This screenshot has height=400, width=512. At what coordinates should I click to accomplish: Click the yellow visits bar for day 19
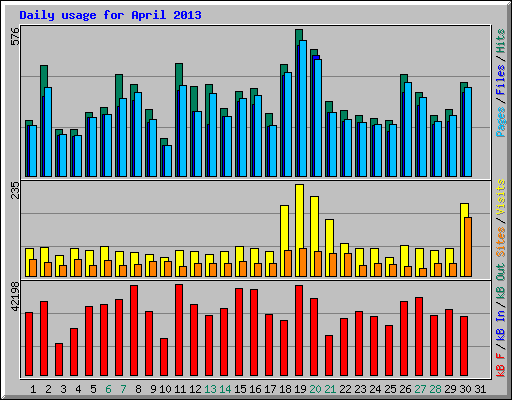pos(299,217)
